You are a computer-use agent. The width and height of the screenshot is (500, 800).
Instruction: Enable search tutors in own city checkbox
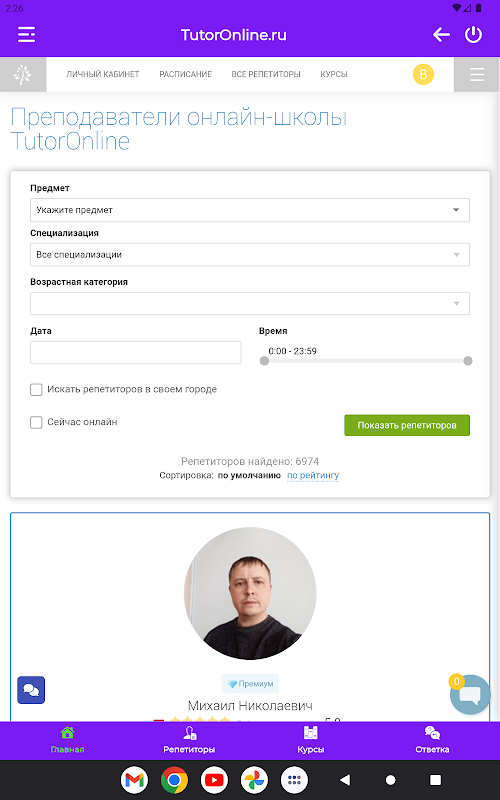[36, 390]
